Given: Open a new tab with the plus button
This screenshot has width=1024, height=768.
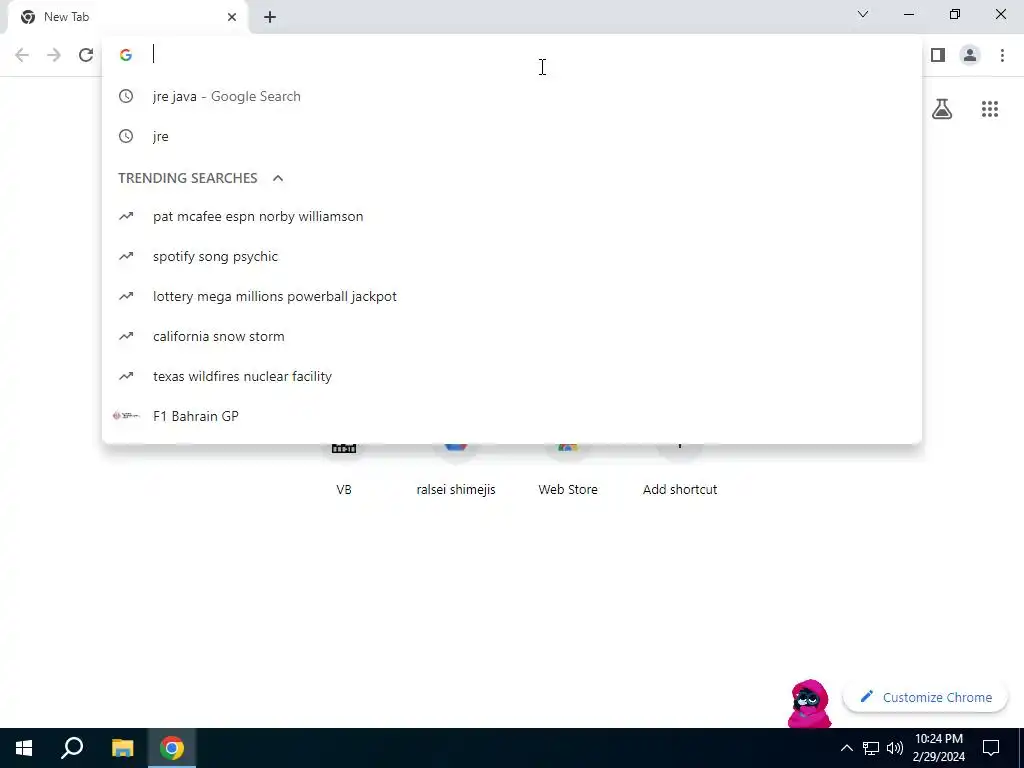Looking at the screenshot, I should point(270,17).
